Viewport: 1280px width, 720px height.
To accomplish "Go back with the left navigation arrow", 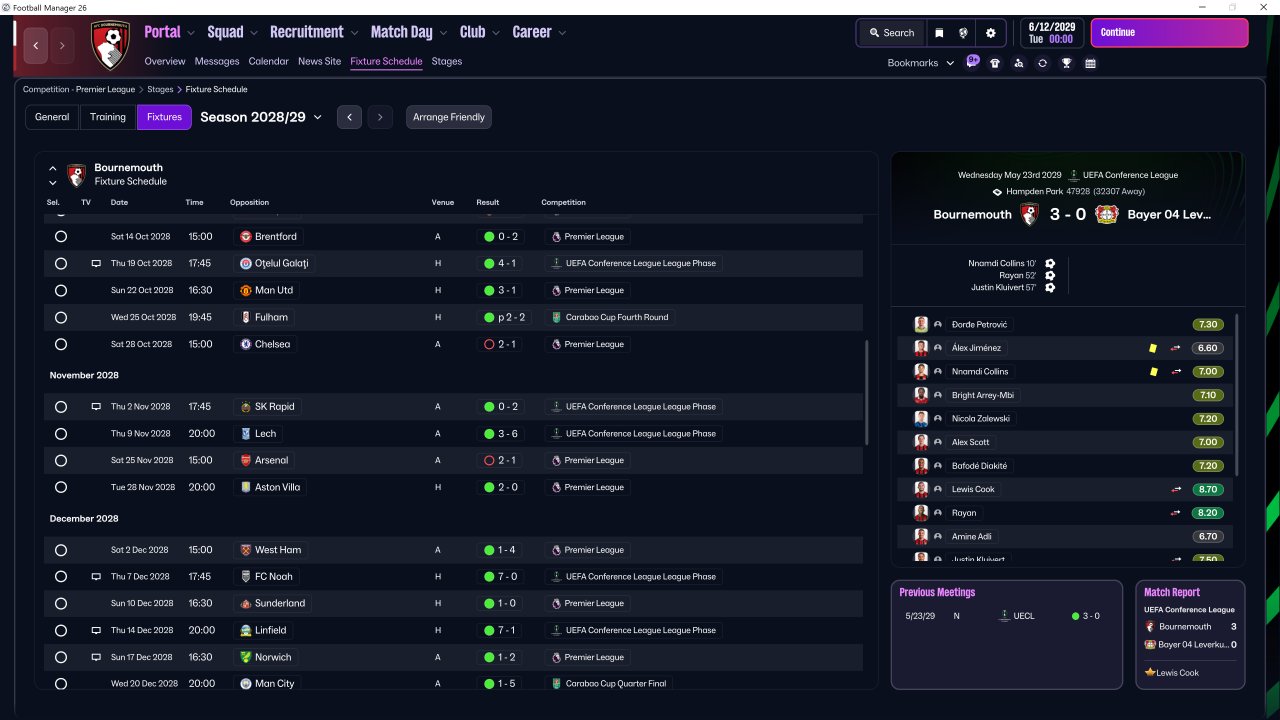I will click(x=36, y=45).
